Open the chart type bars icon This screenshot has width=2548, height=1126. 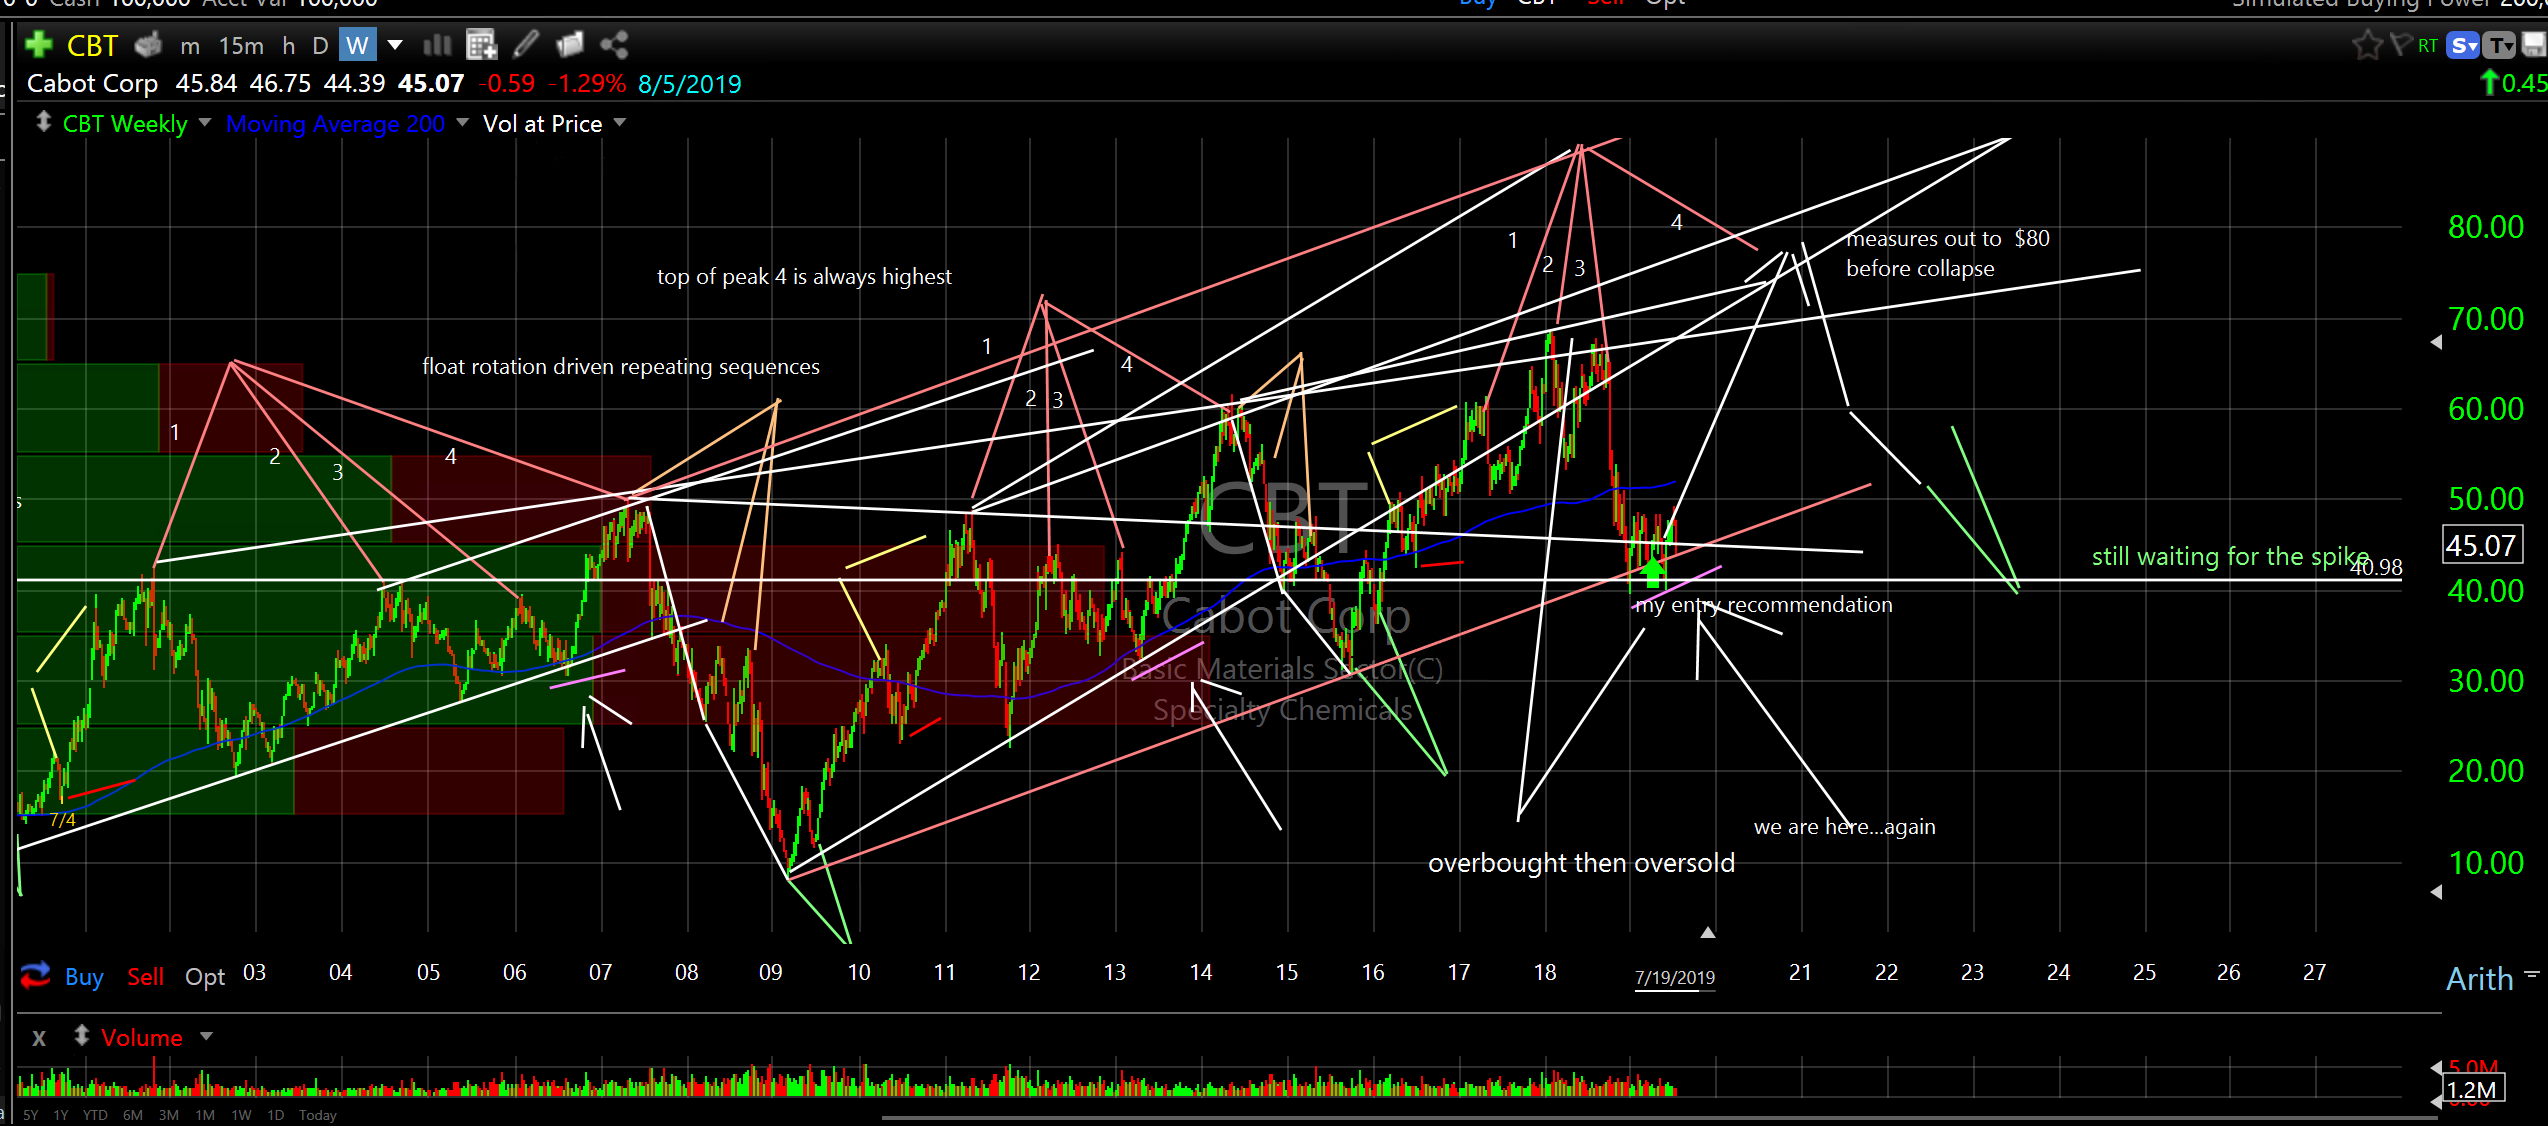tap(437, 45)
